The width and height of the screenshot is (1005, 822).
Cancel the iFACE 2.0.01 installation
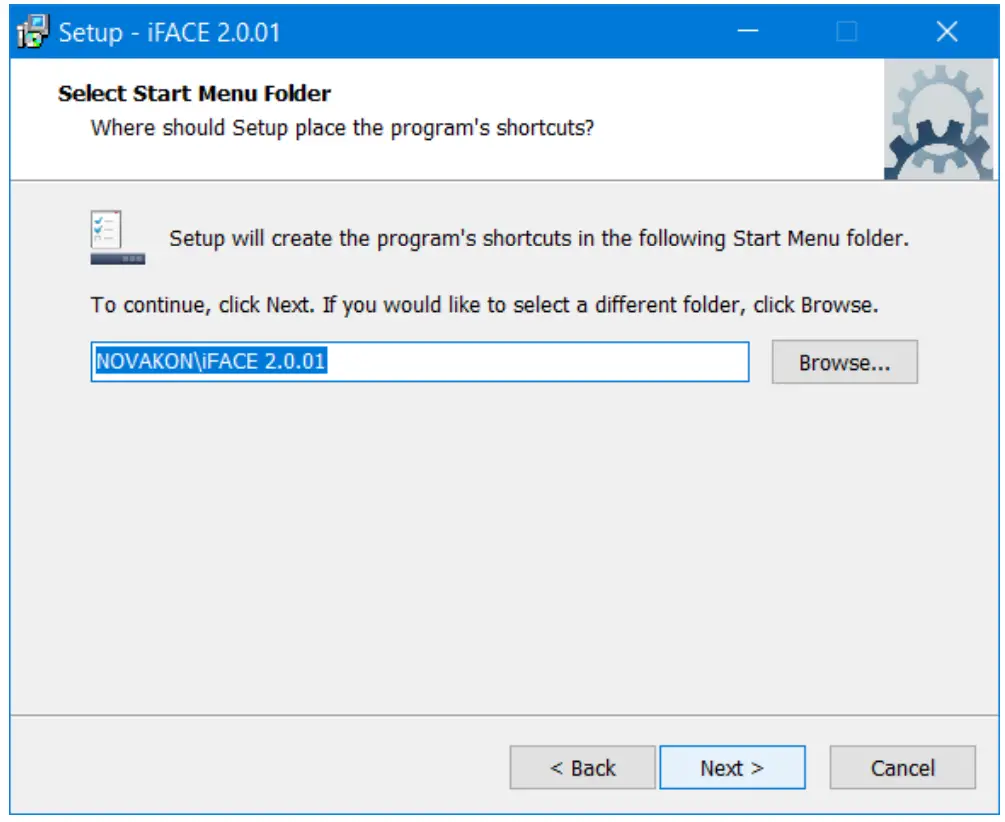pos(902,767)
